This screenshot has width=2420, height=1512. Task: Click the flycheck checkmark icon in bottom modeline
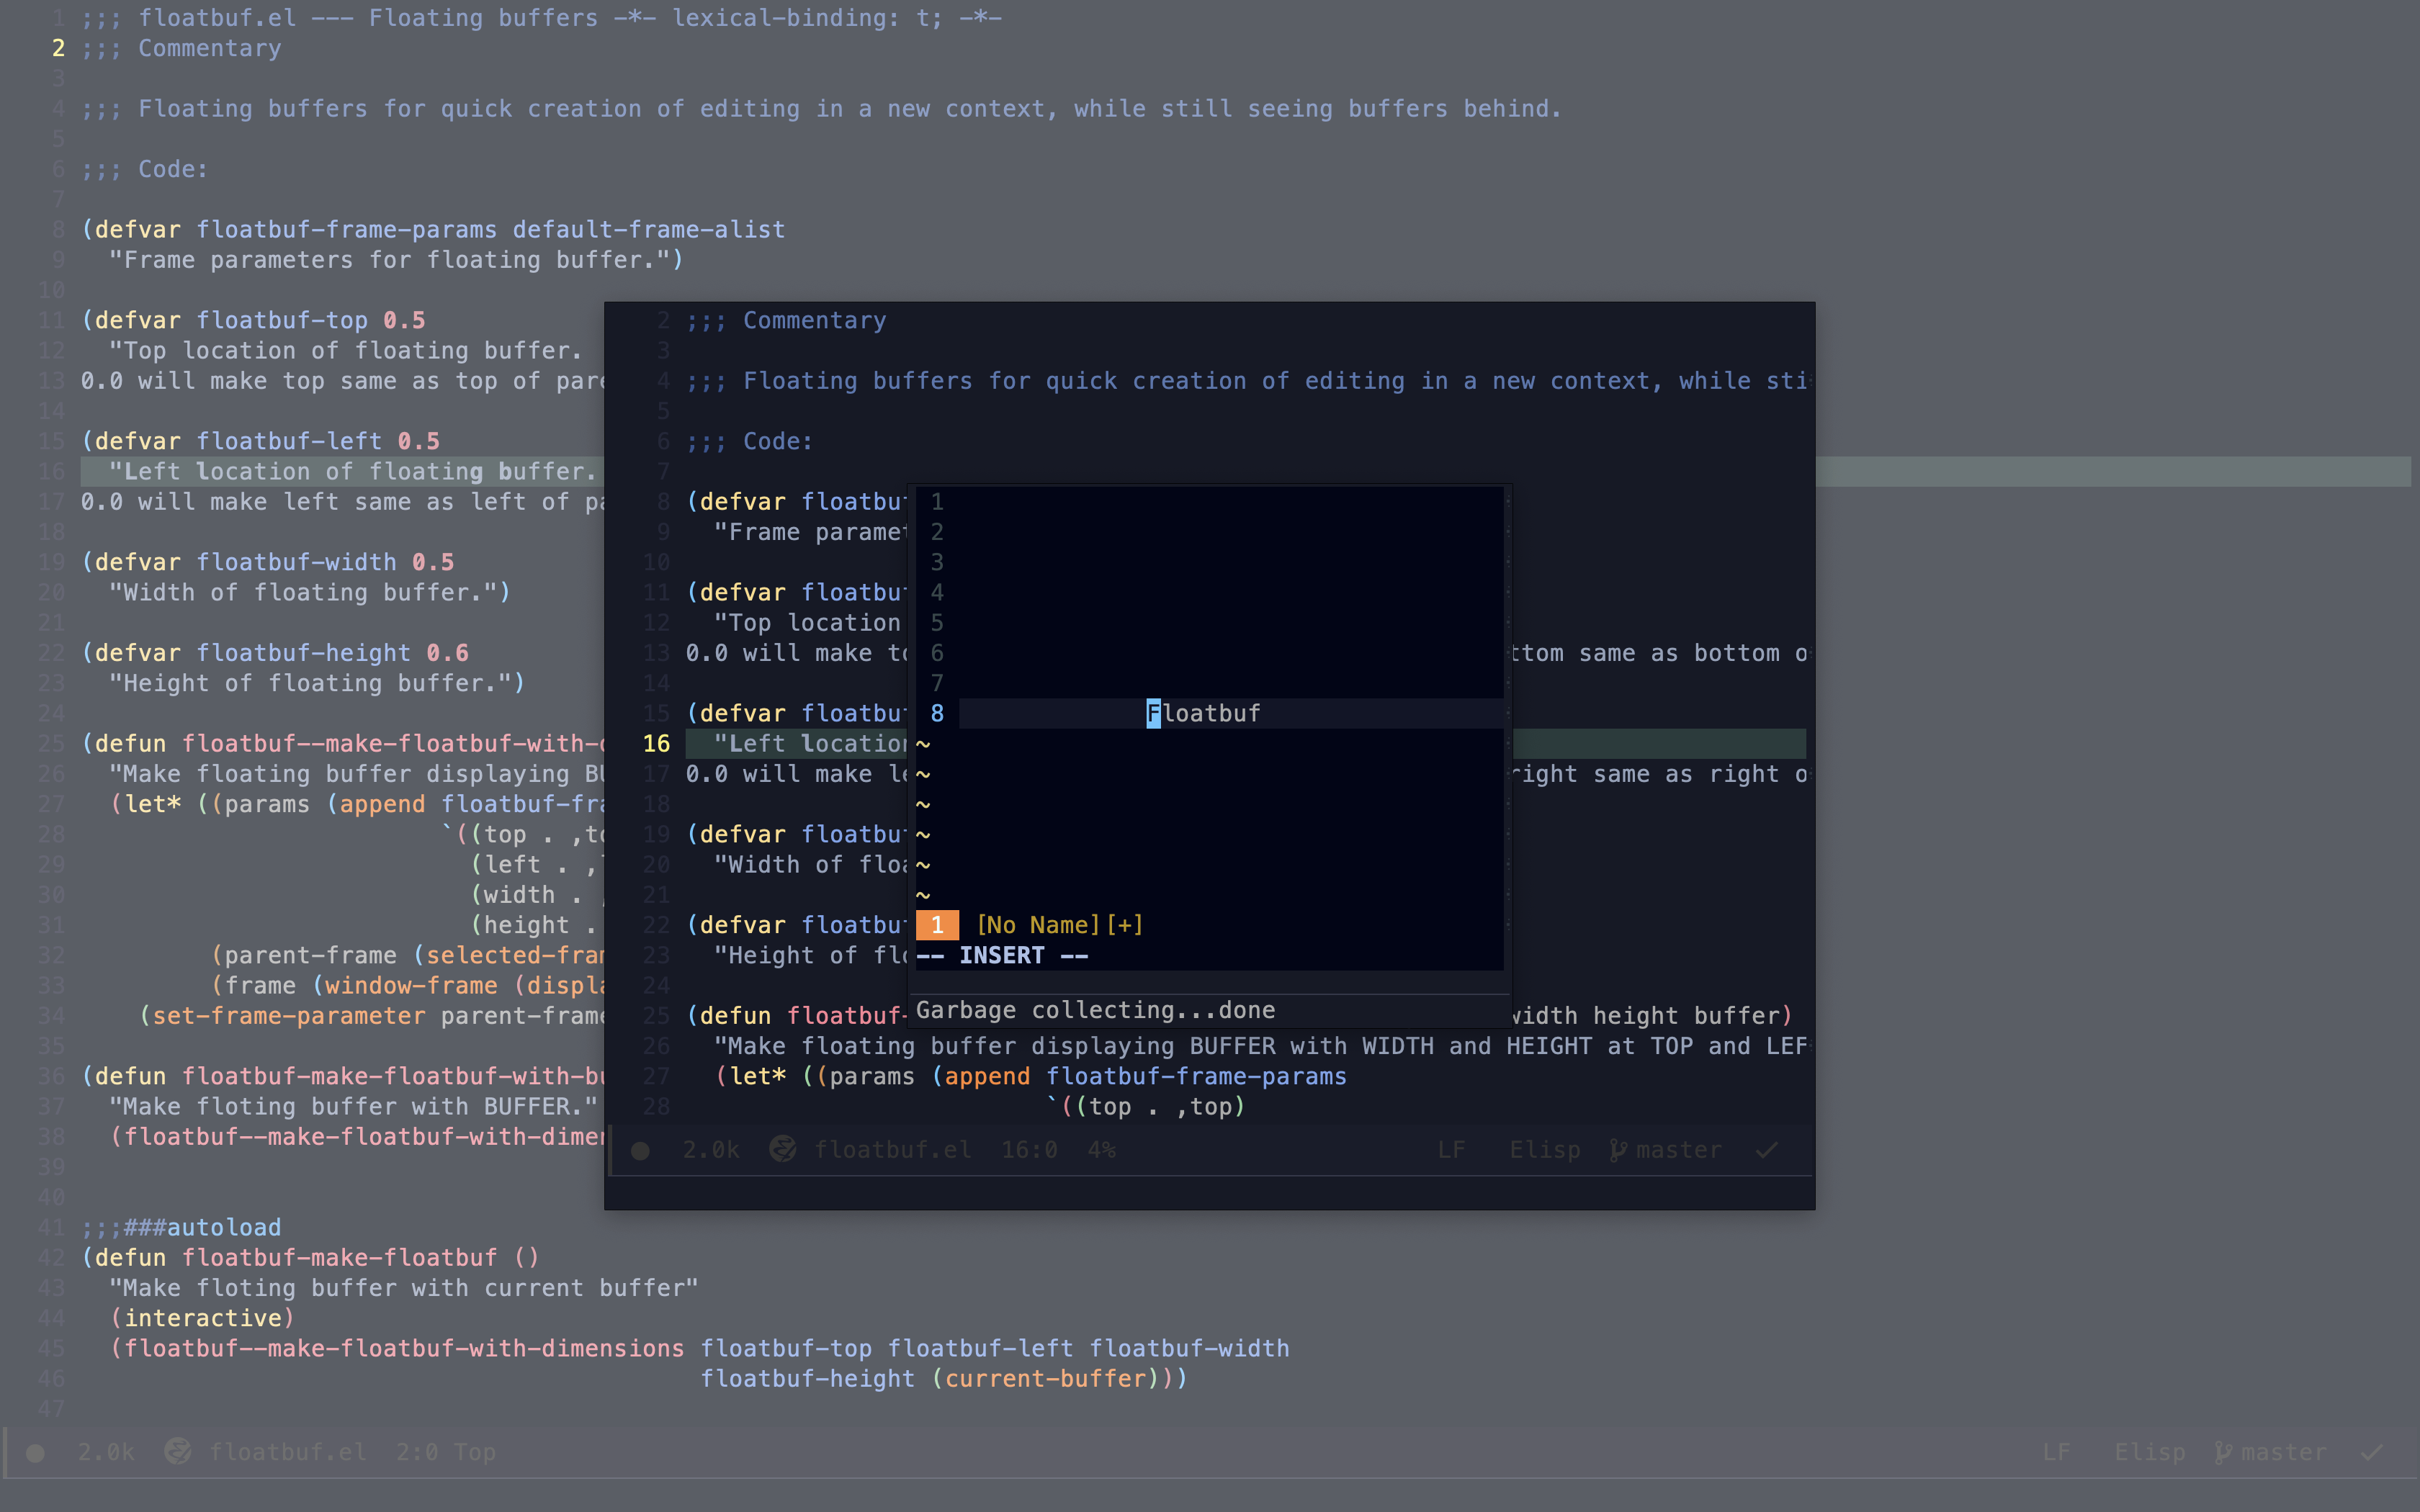[x=2372, y=1452]
